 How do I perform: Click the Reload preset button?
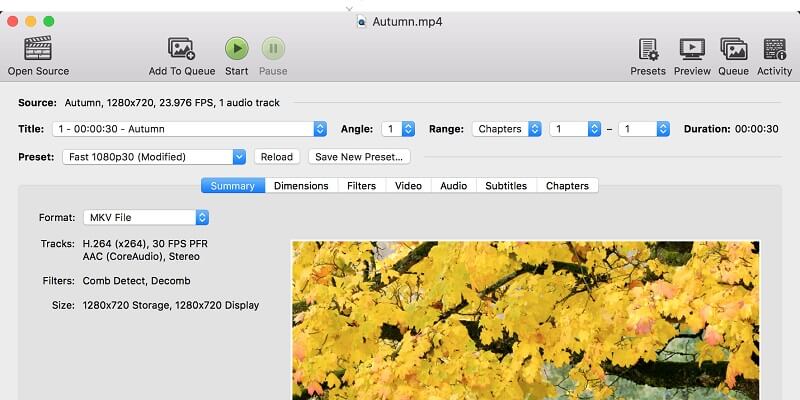[277, 157]
